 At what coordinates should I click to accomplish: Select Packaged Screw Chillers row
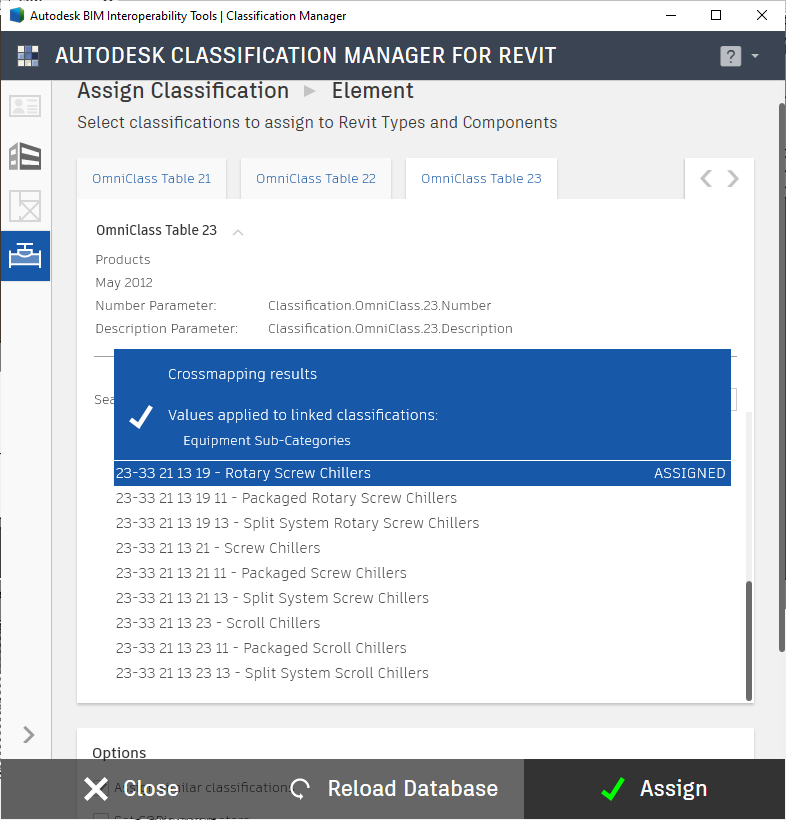422,573
